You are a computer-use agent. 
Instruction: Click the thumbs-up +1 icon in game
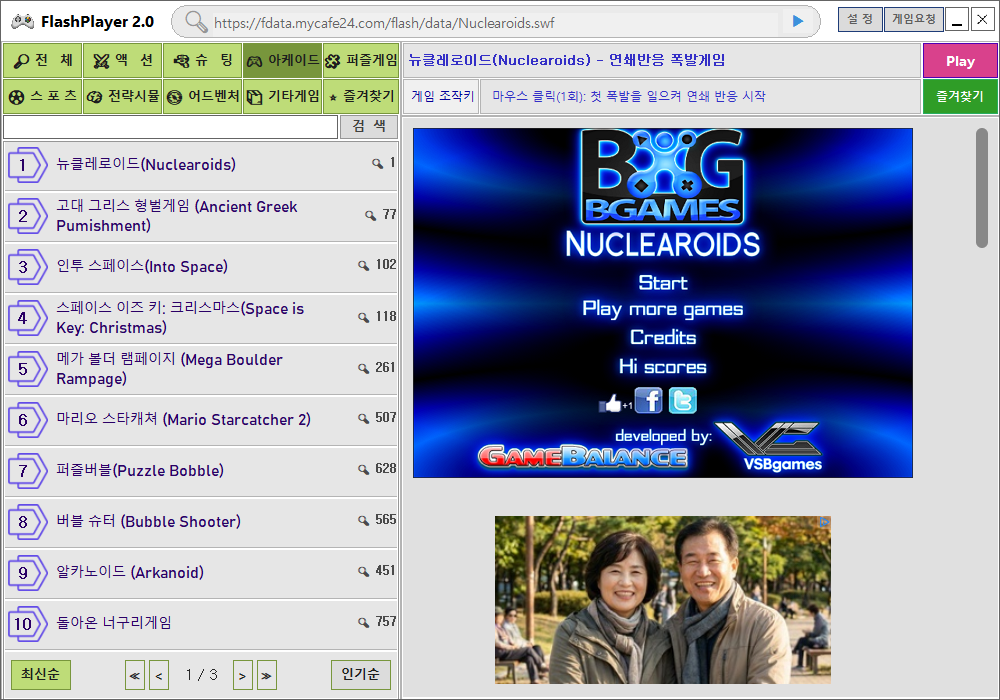[x=615, y=403]
